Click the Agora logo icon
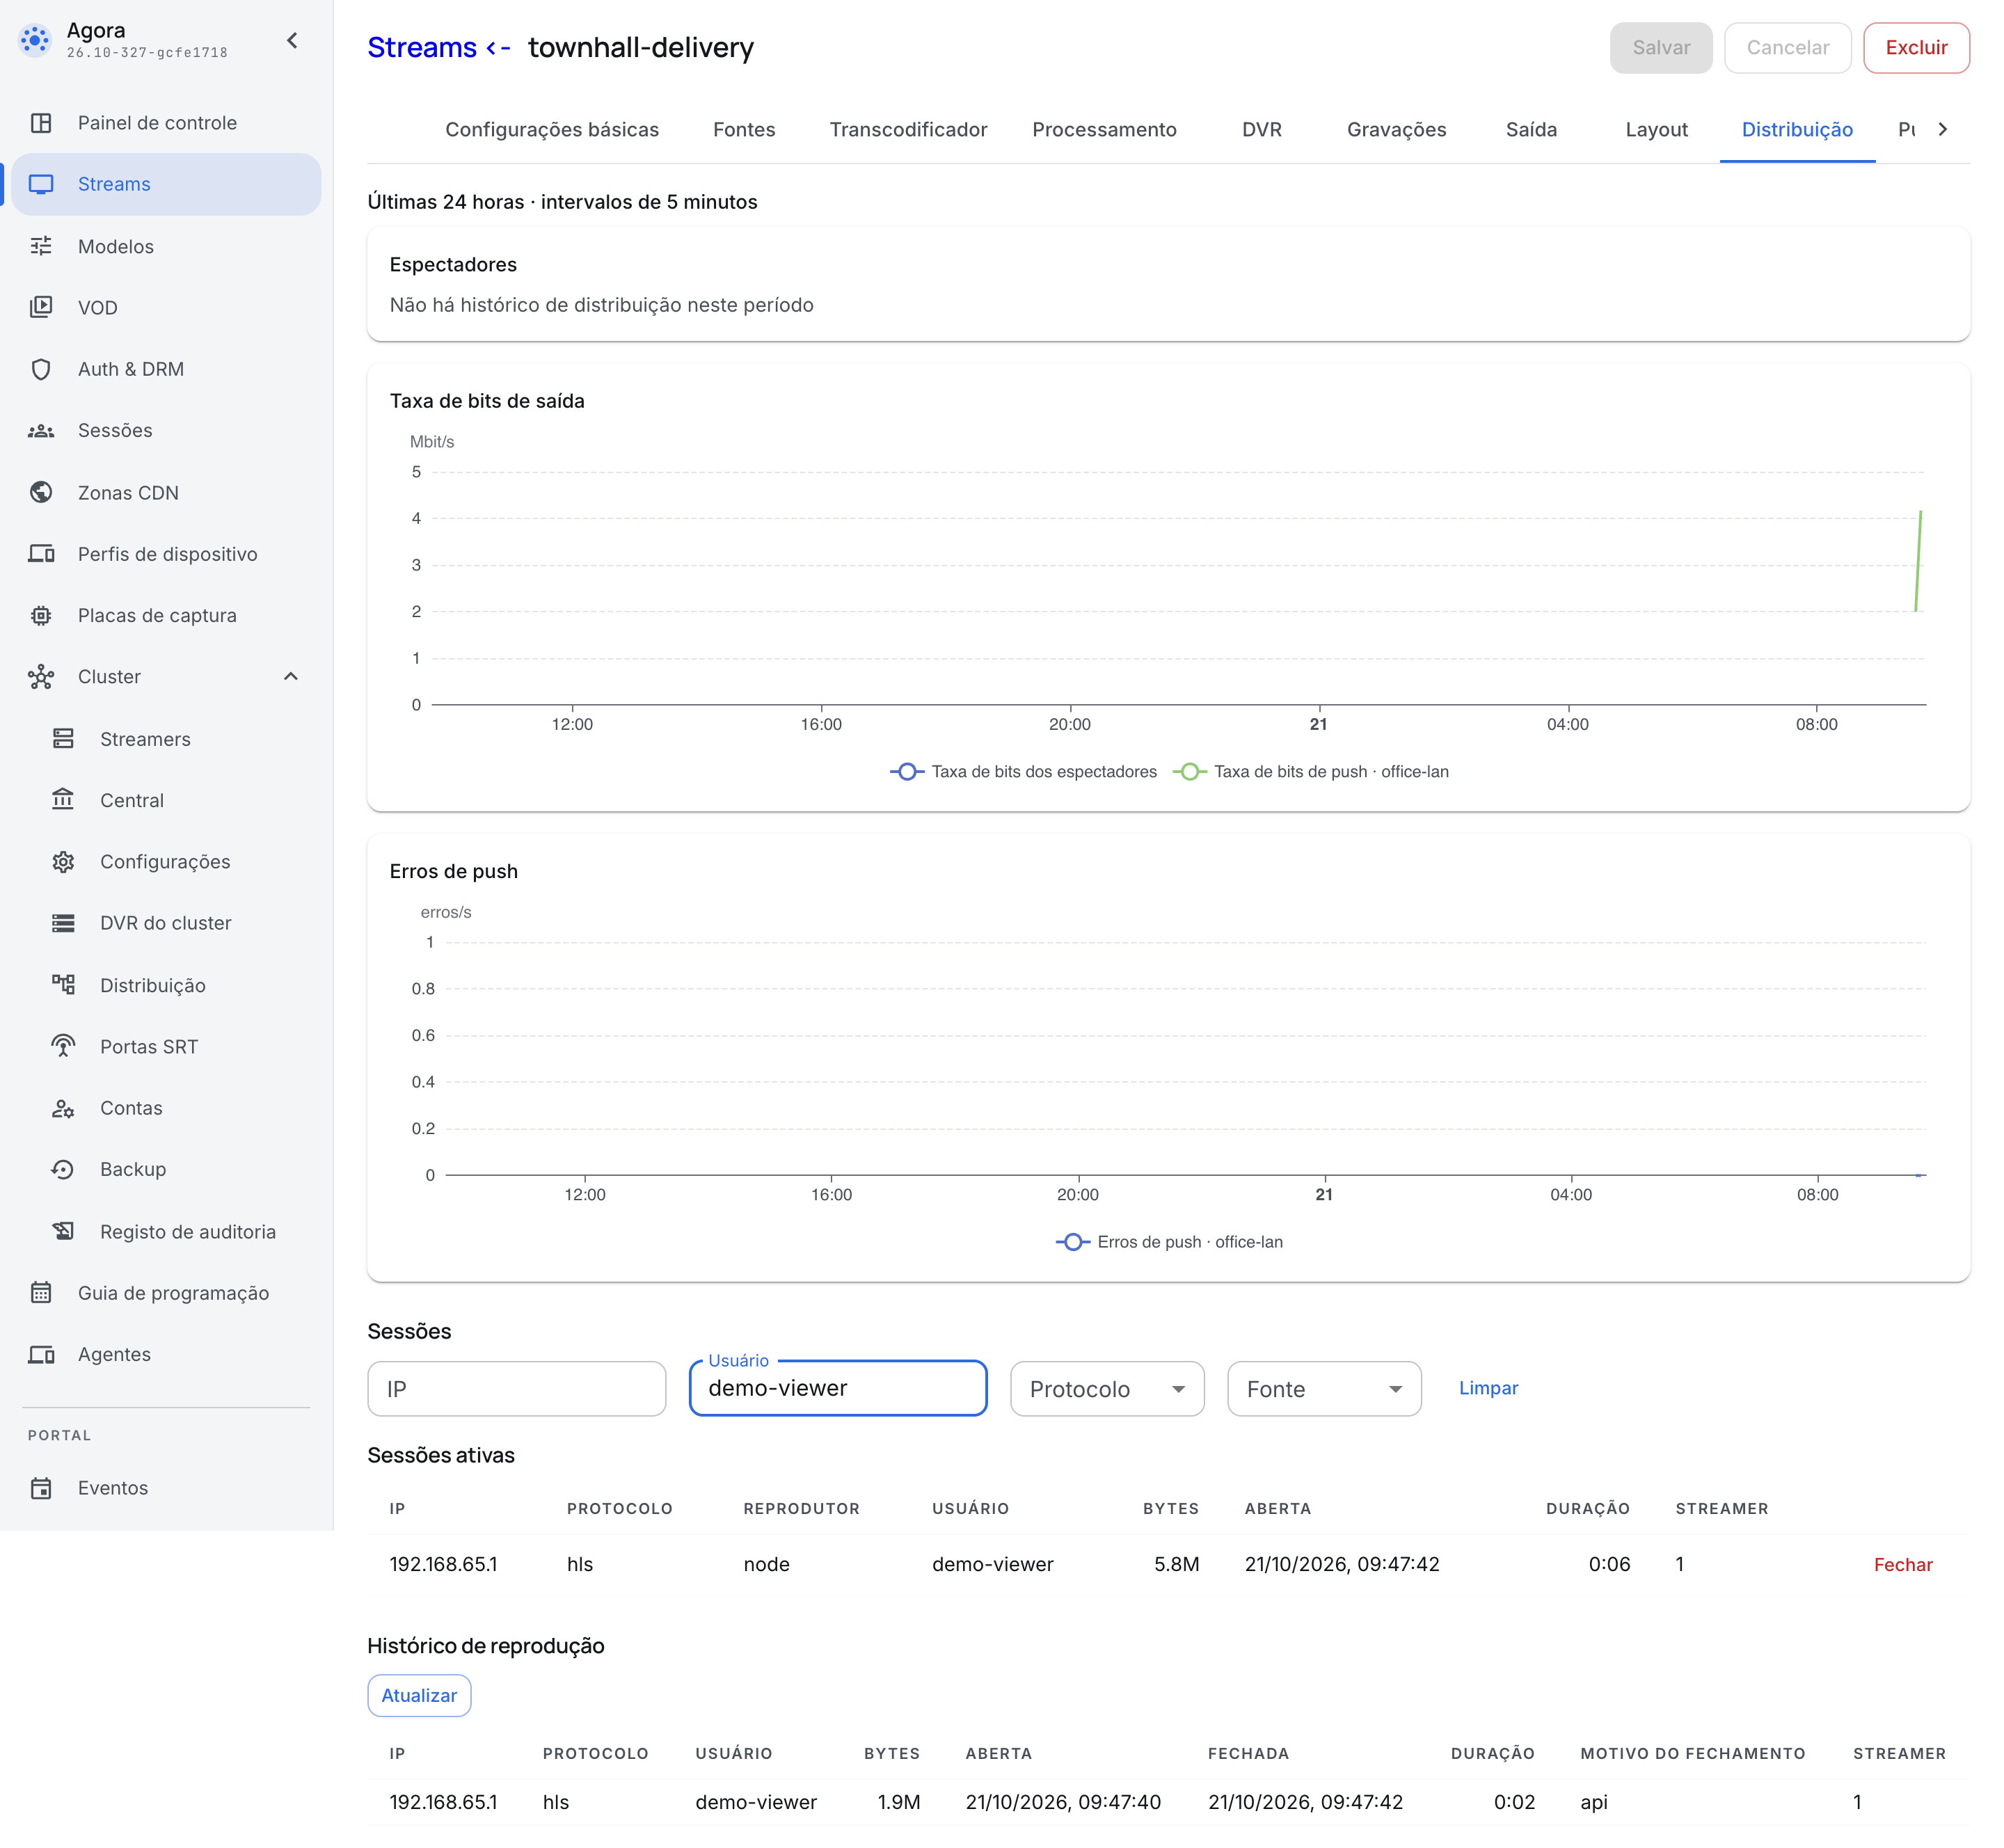Image resolution: width=2004 pixels, height=1848 pixels. pos(35,40)
